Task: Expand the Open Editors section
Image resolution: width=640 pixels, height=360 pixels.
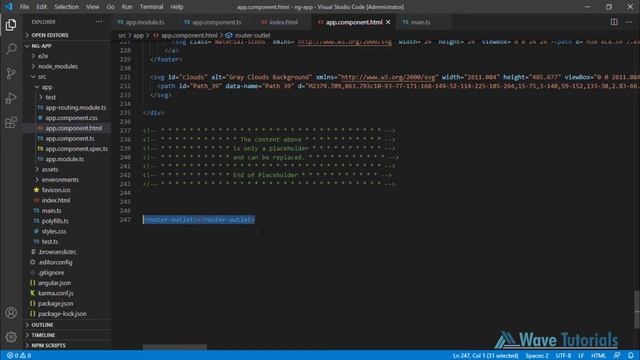Action: (50, 35)
